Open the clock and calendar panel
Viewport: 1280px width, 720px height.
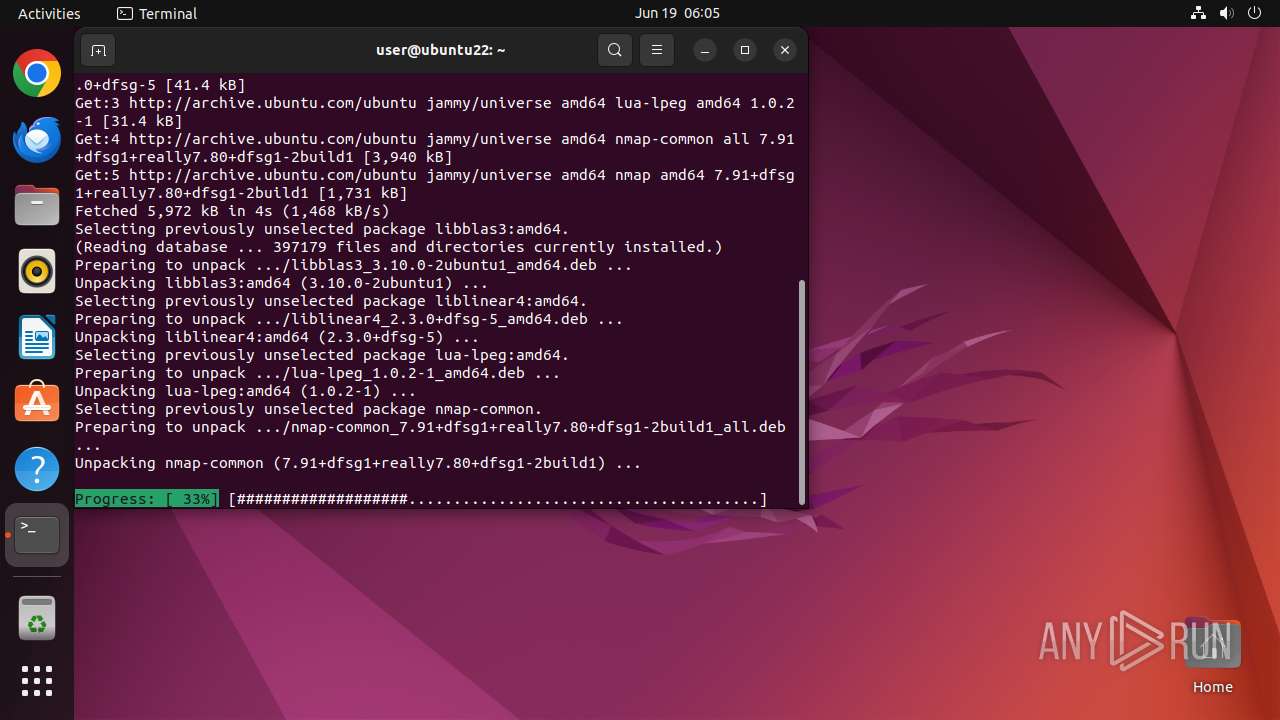click(677, 13)
